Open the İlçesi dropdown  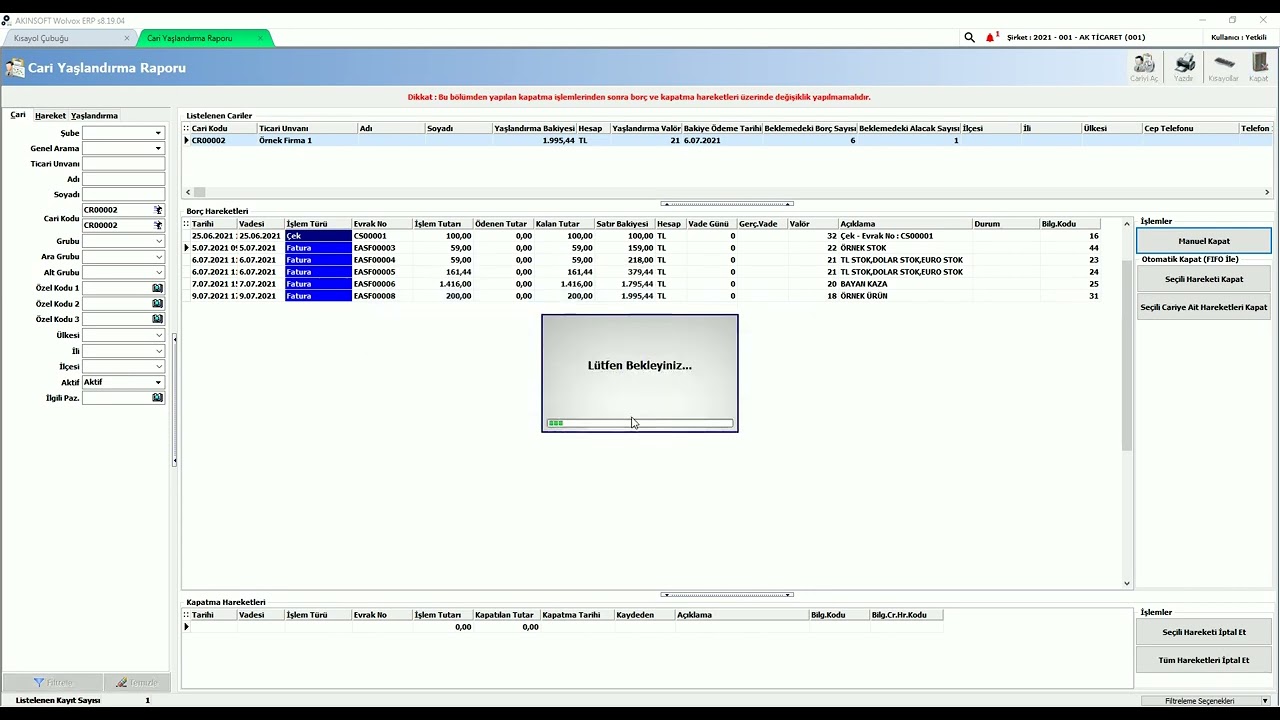pyautogui.click(x=158, y=366)
